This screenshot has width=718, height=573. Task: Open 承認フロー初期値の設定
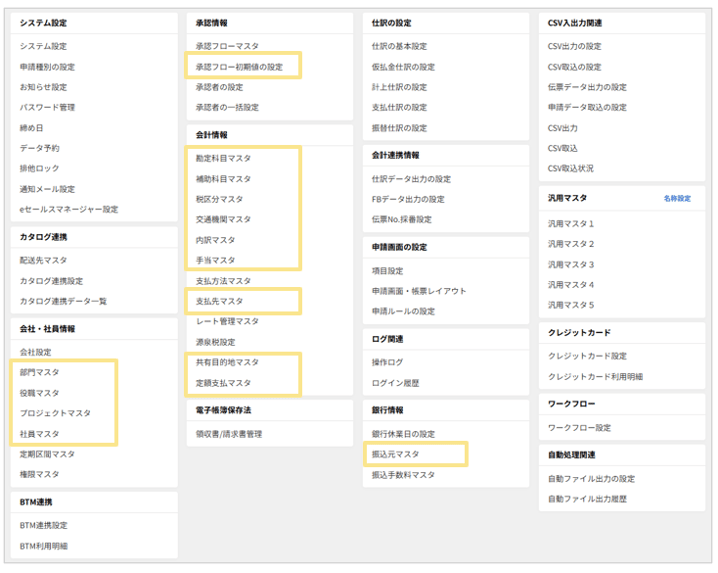[x=239, y=67]
